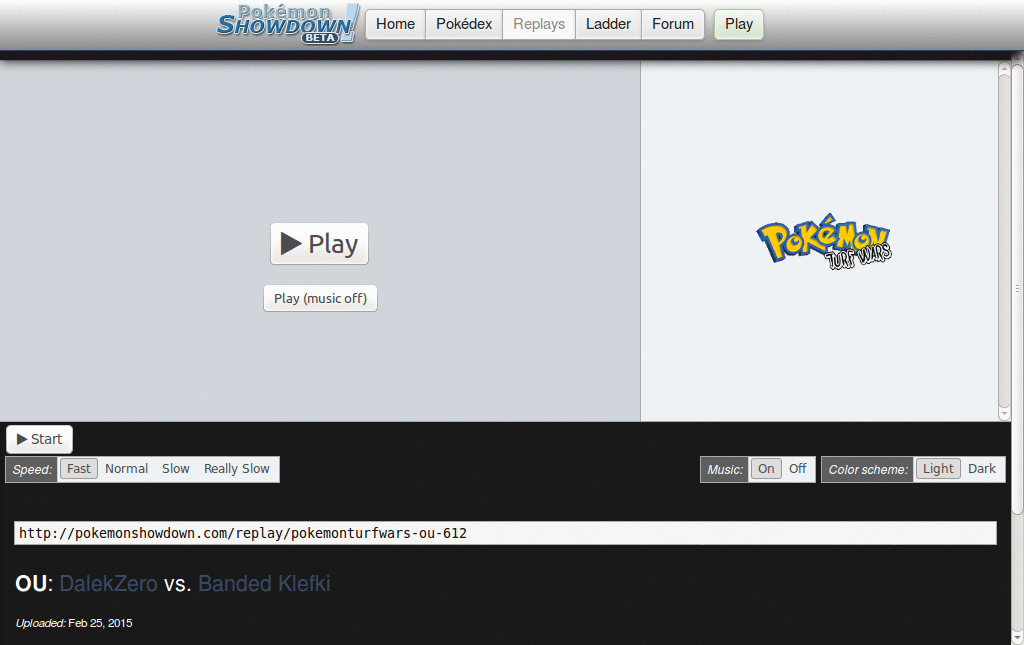The height and width of the screenshot is (645, 1024).
Task: Start replay with large Play button
Action: click(319, 244)
